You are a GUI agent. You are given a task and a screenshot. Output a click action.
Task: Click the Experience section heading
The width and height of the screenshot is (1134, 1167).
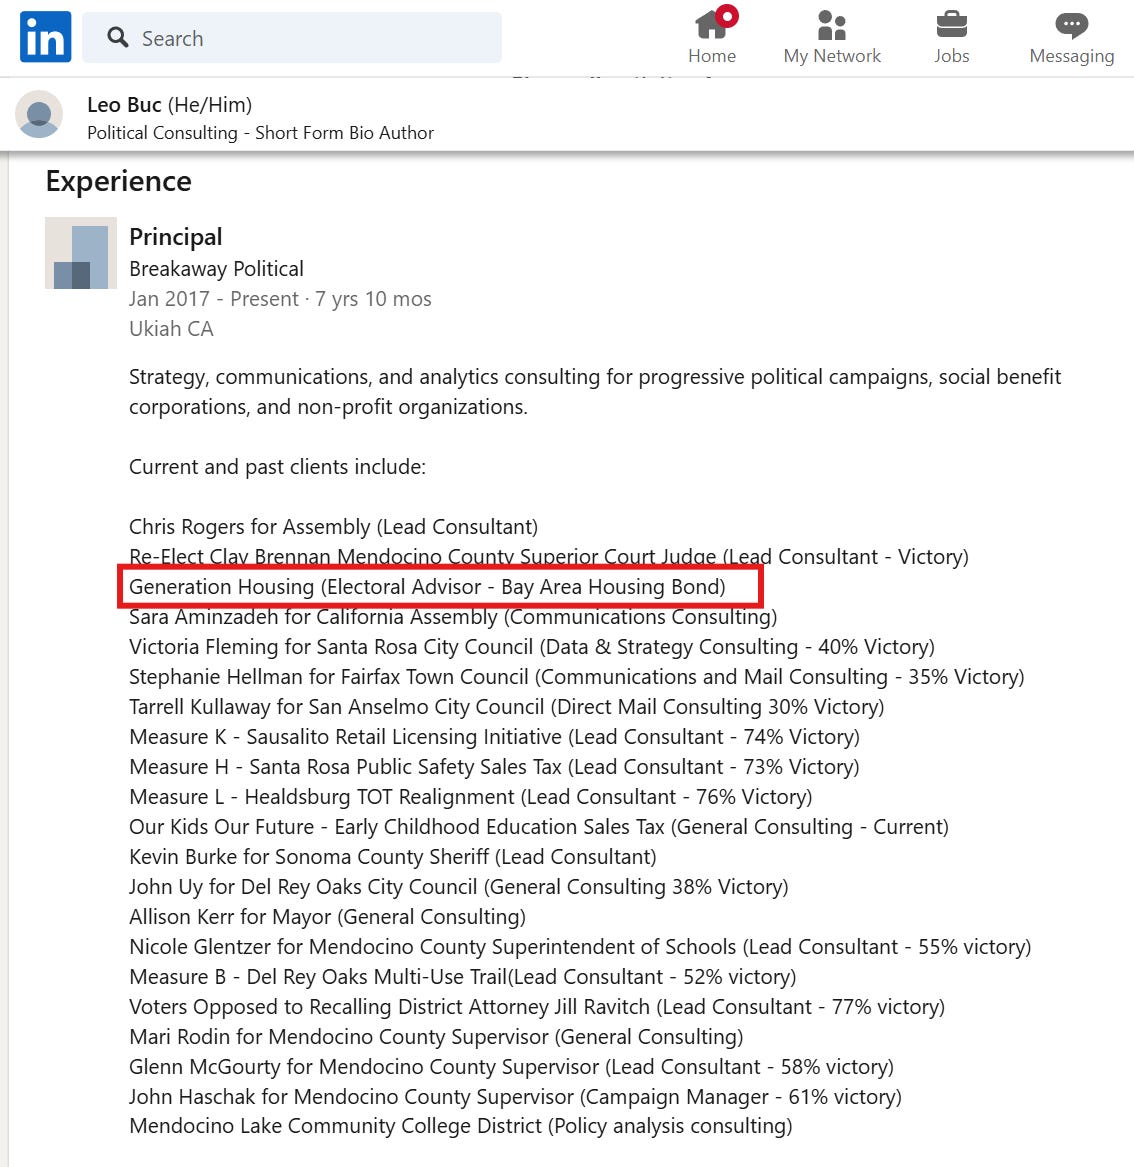click(118, 182)
